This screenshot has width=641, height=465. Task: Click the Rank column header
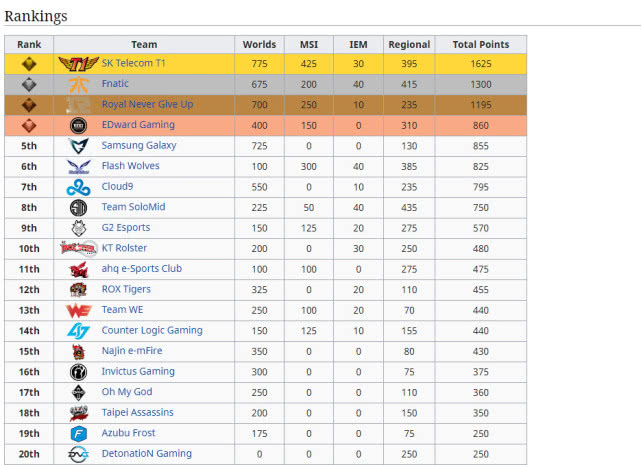pyautogui.click(x=29, y=45)
